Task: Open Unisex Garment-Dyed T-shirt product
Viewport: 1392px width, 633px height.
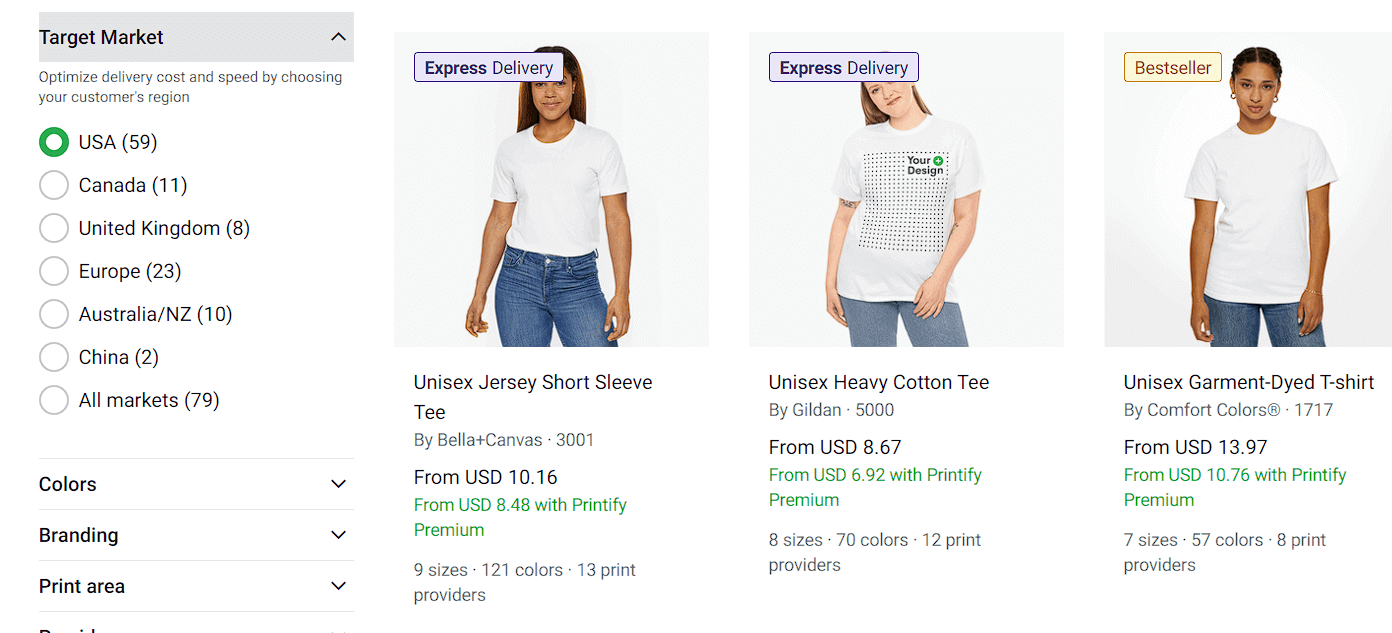Action: 1248,382
